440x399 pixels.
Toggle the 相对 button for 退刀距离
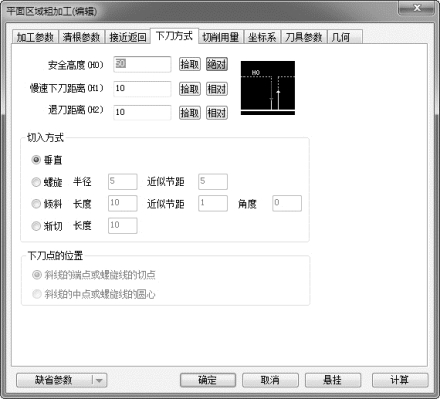pyautogui.click(x=217, y=113)
